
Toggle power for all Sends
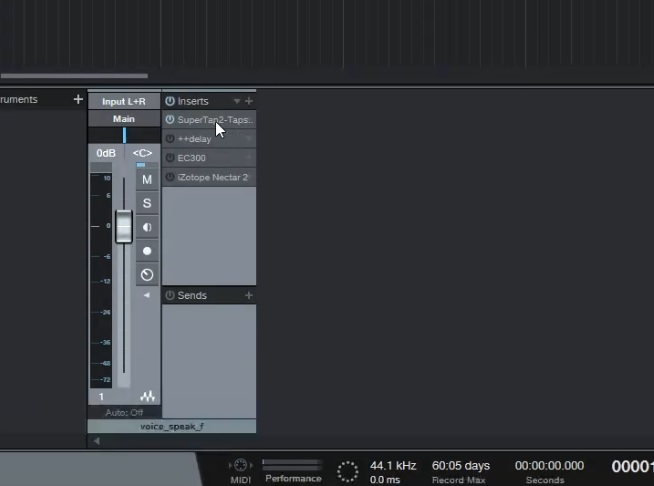(x=170, y=295)
